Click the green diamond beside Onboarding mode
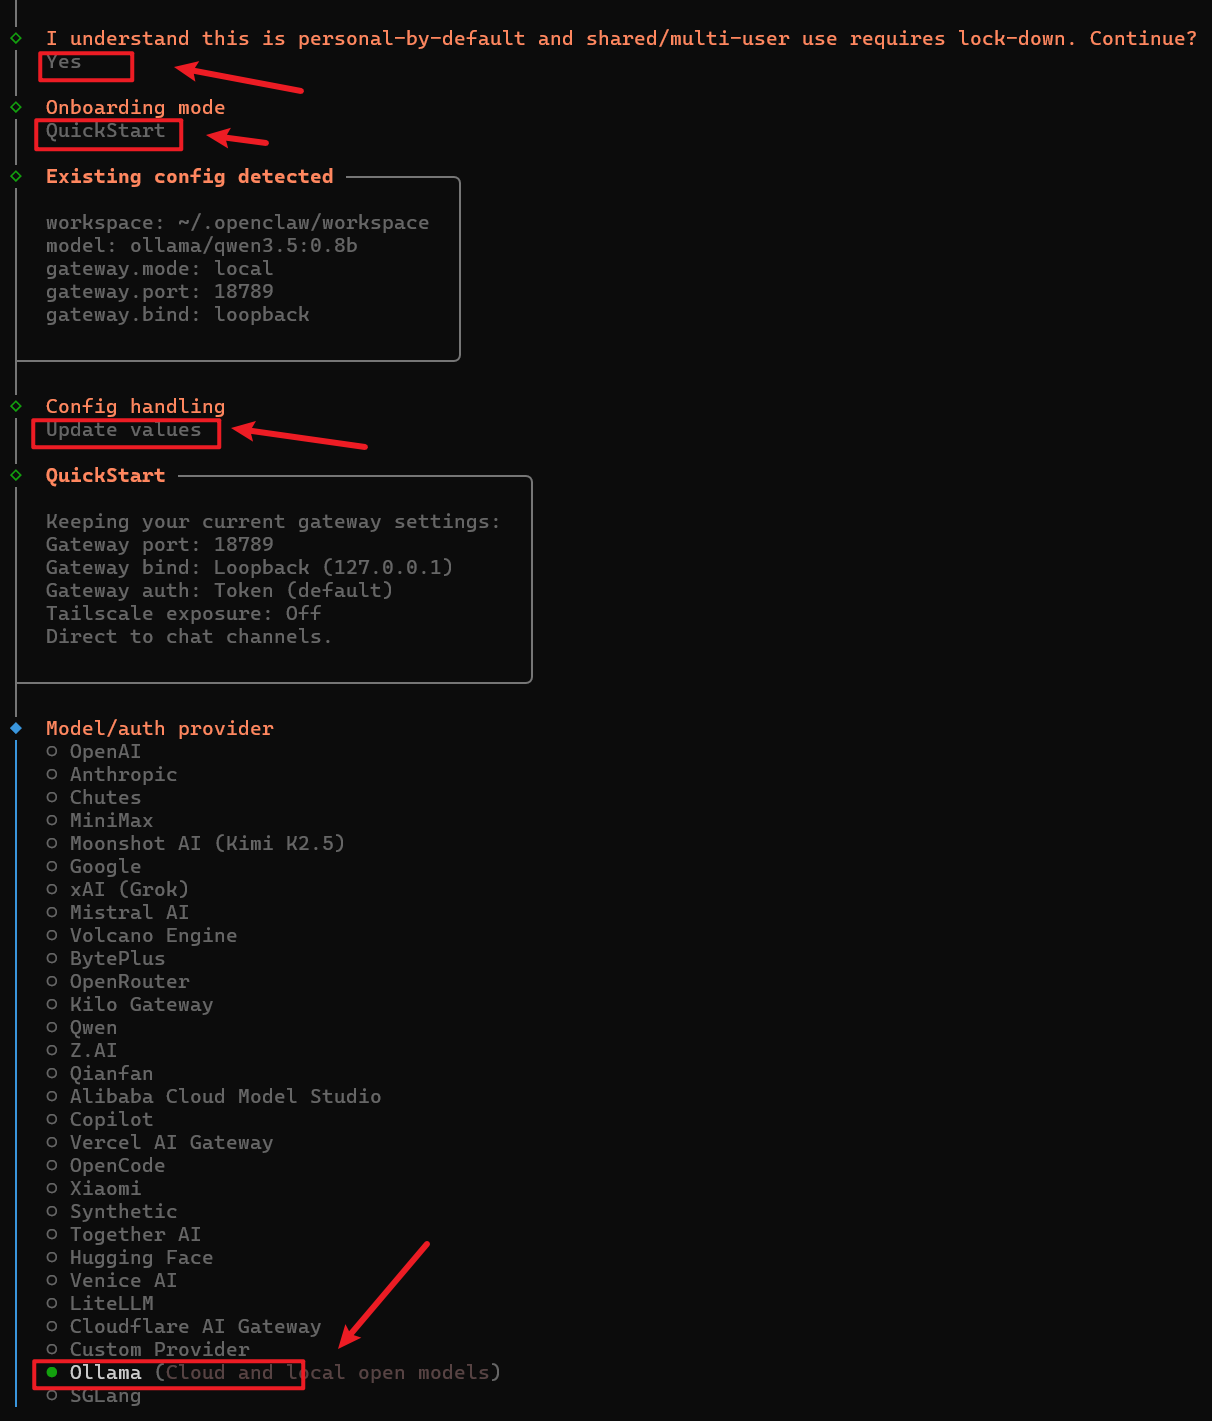 pos(16,107)
